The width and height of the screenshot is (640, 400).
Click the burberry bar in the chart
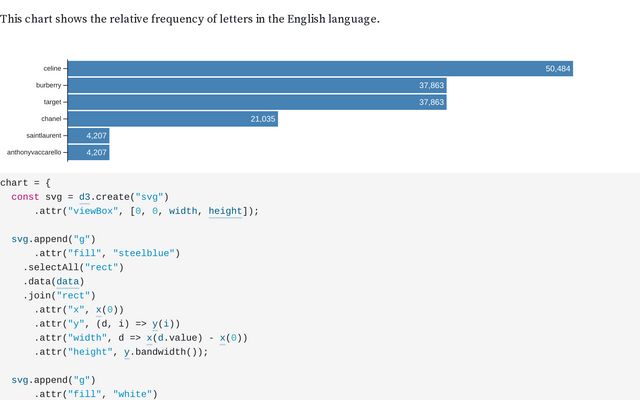257,85
